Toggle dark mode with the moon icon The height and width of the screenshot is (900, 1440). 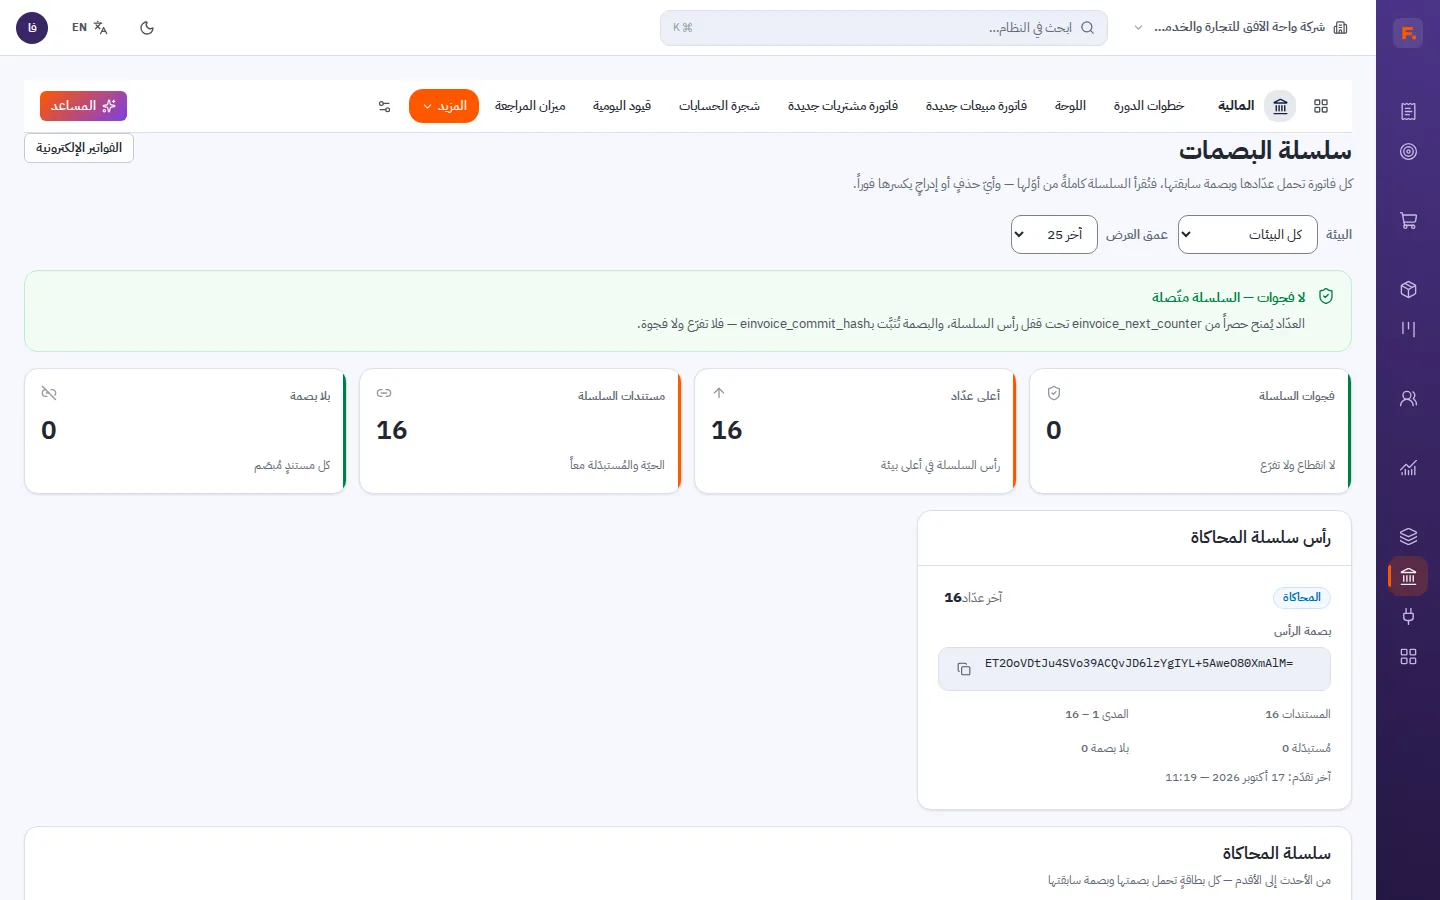pyautogui.click(x=147, y=28)
